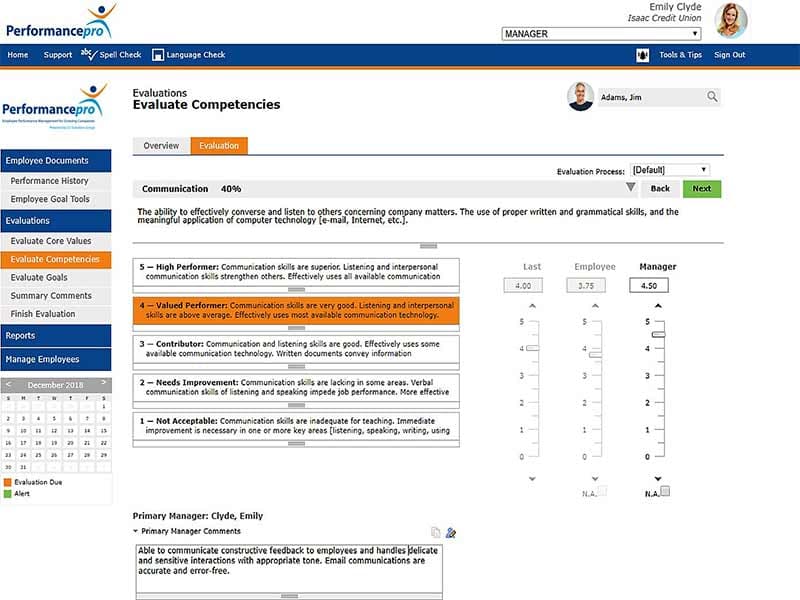The image size is (800, 600).
Task: Click the Manager score field 4.50
Action: (x=649, y=285)
